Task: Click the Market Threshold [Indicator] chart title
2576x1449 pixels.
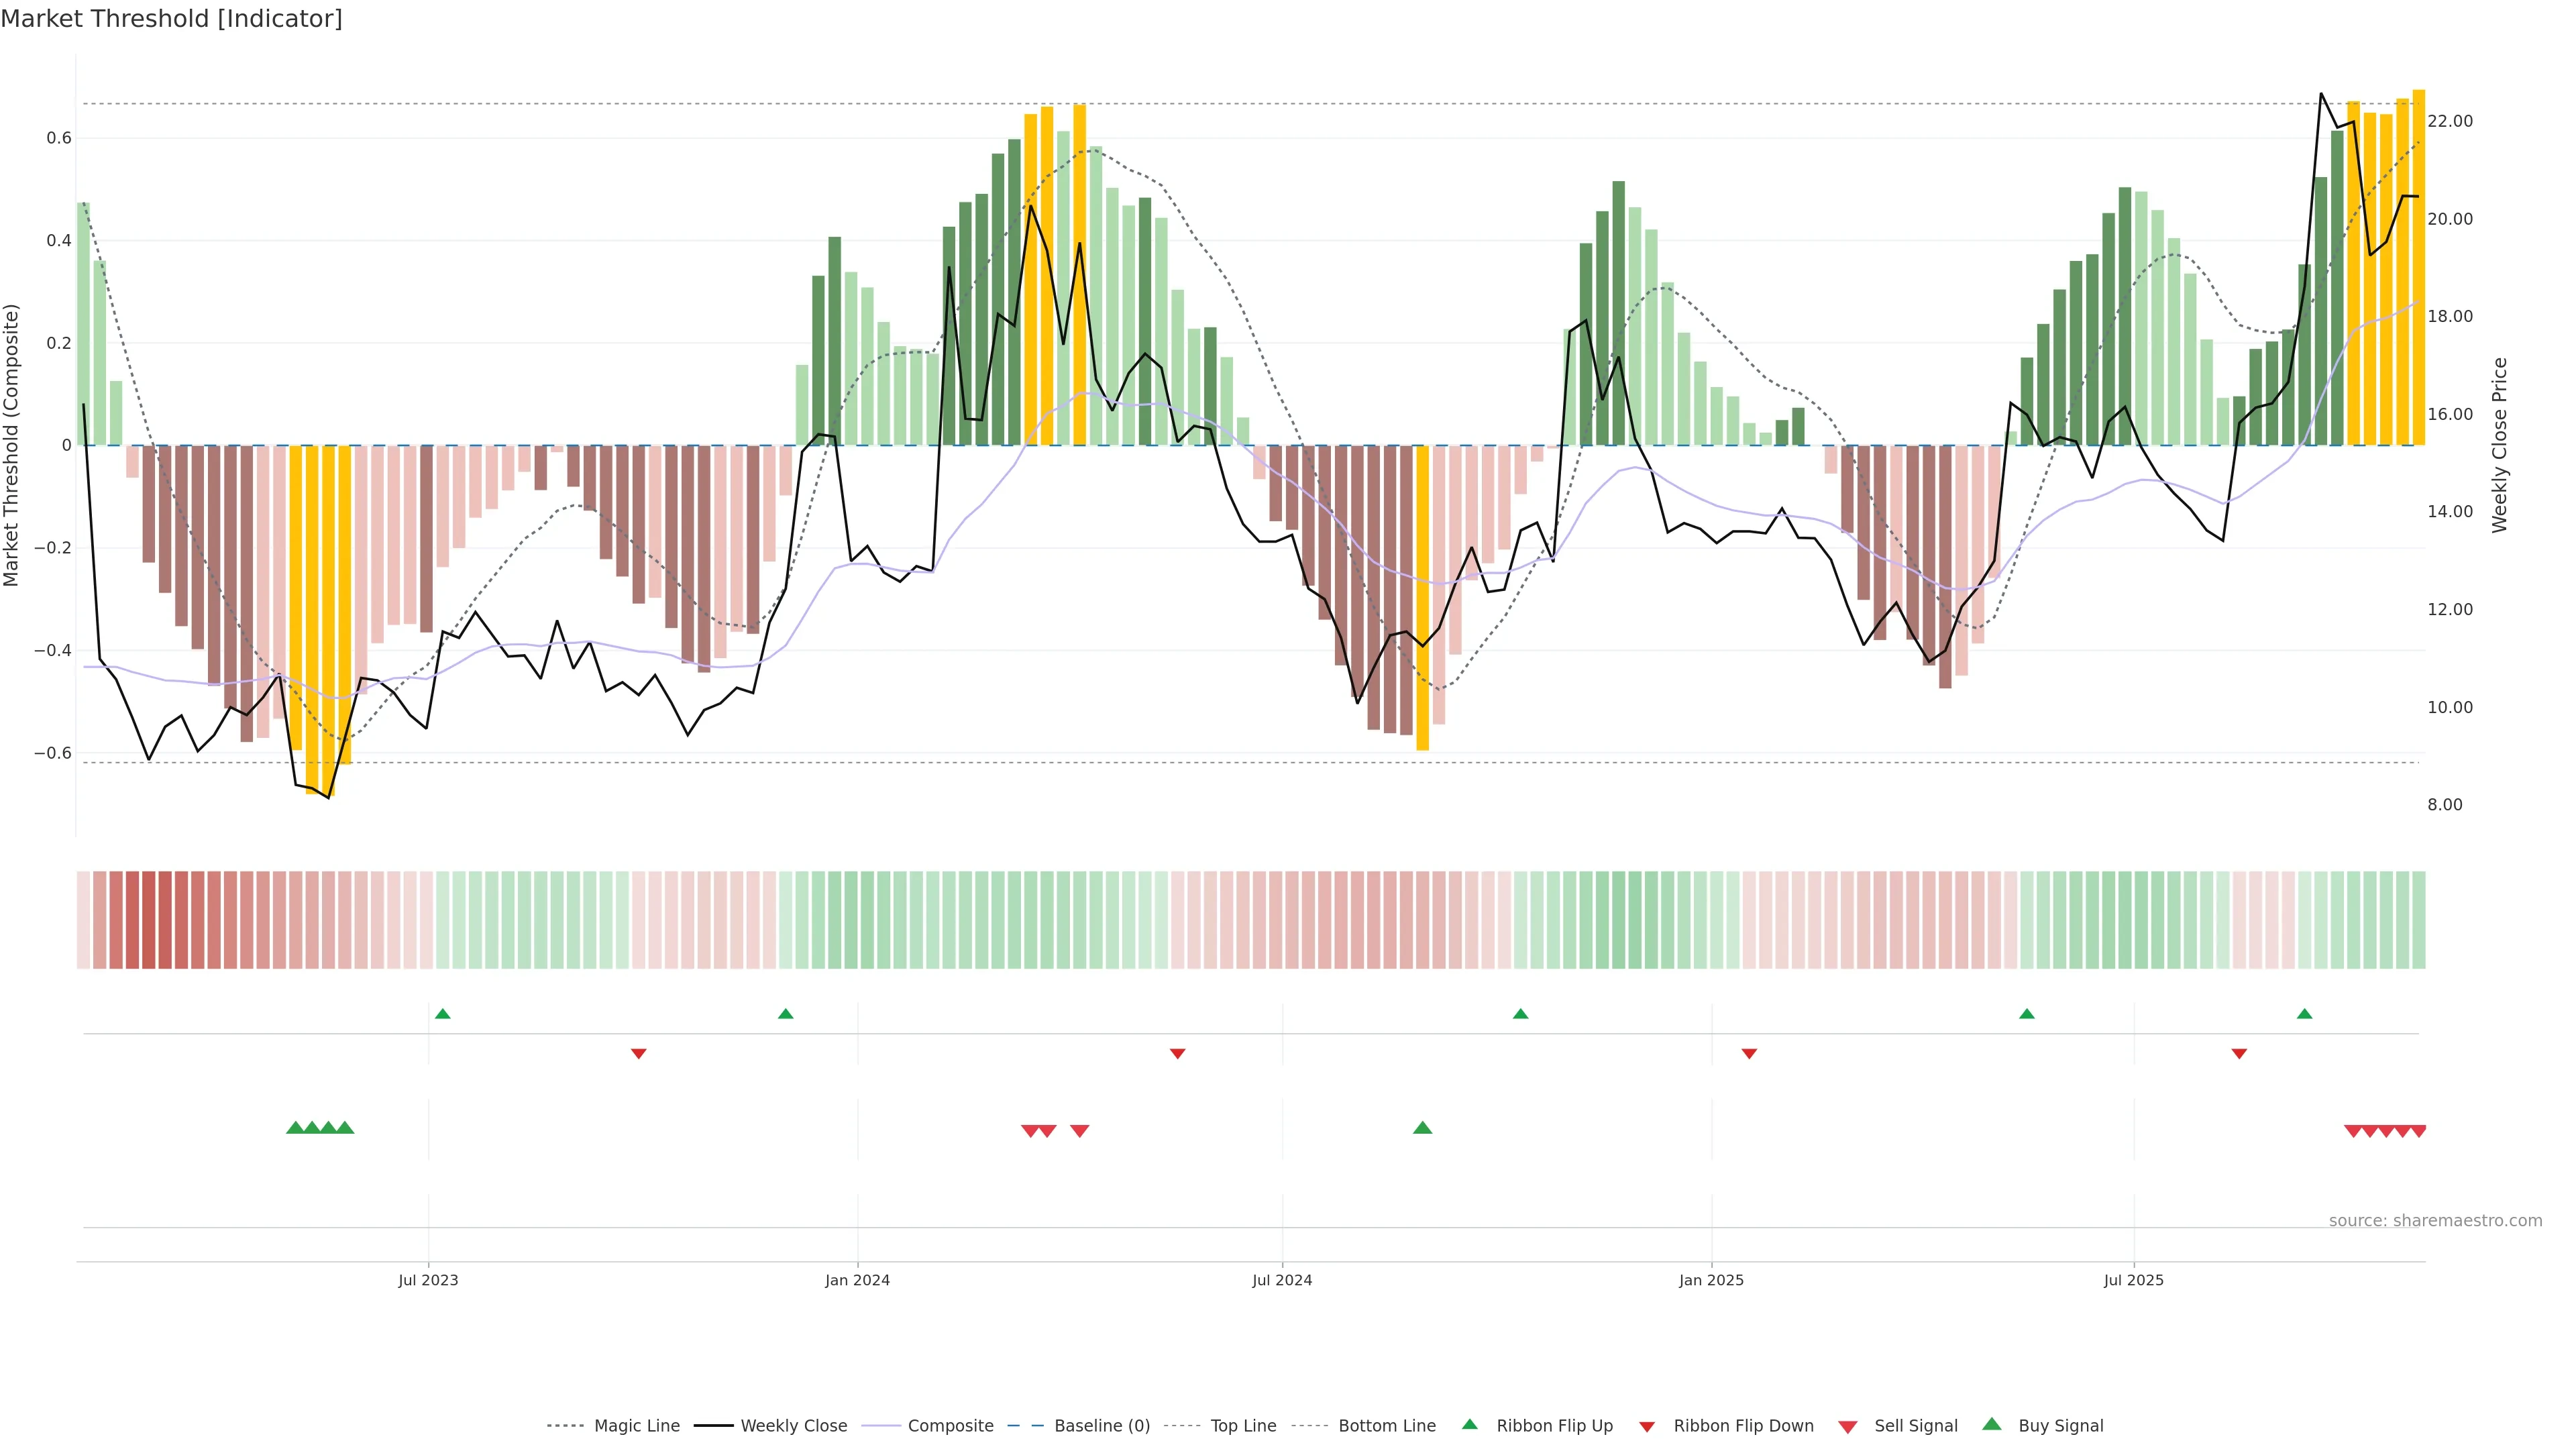Action: pos(172,19)
